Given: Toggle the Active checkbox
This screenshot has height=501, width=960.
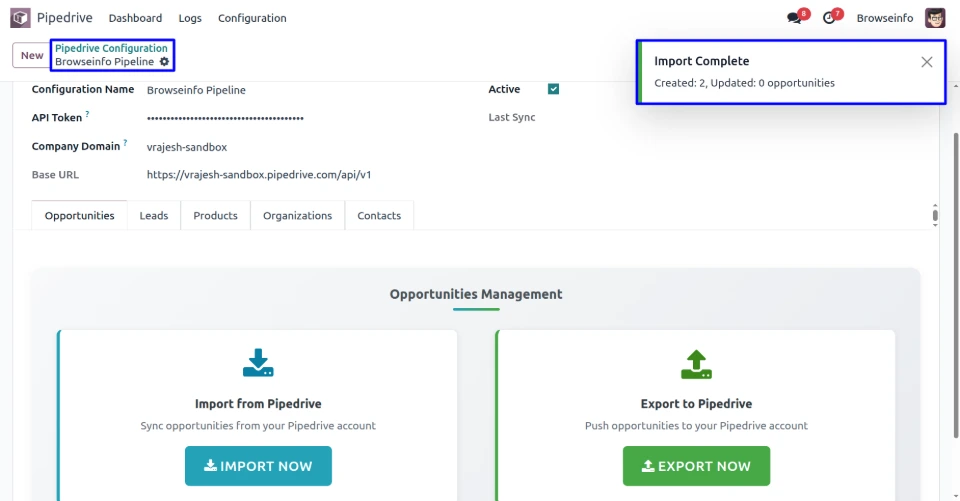Looking at the screenshot, I should tap(554, 89).
